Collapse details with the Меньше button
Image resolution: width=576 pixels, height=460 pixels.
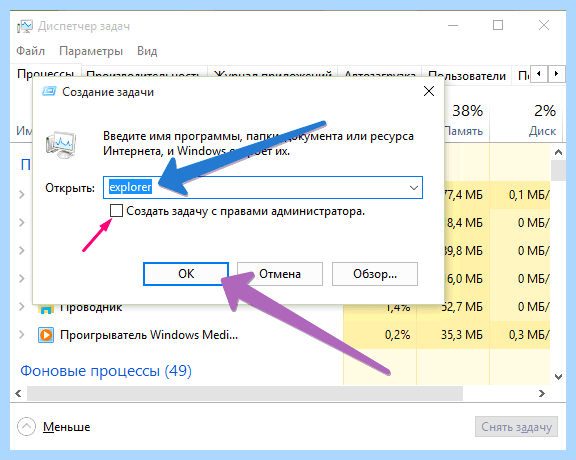pyautogui.click(x=66, y=427)
